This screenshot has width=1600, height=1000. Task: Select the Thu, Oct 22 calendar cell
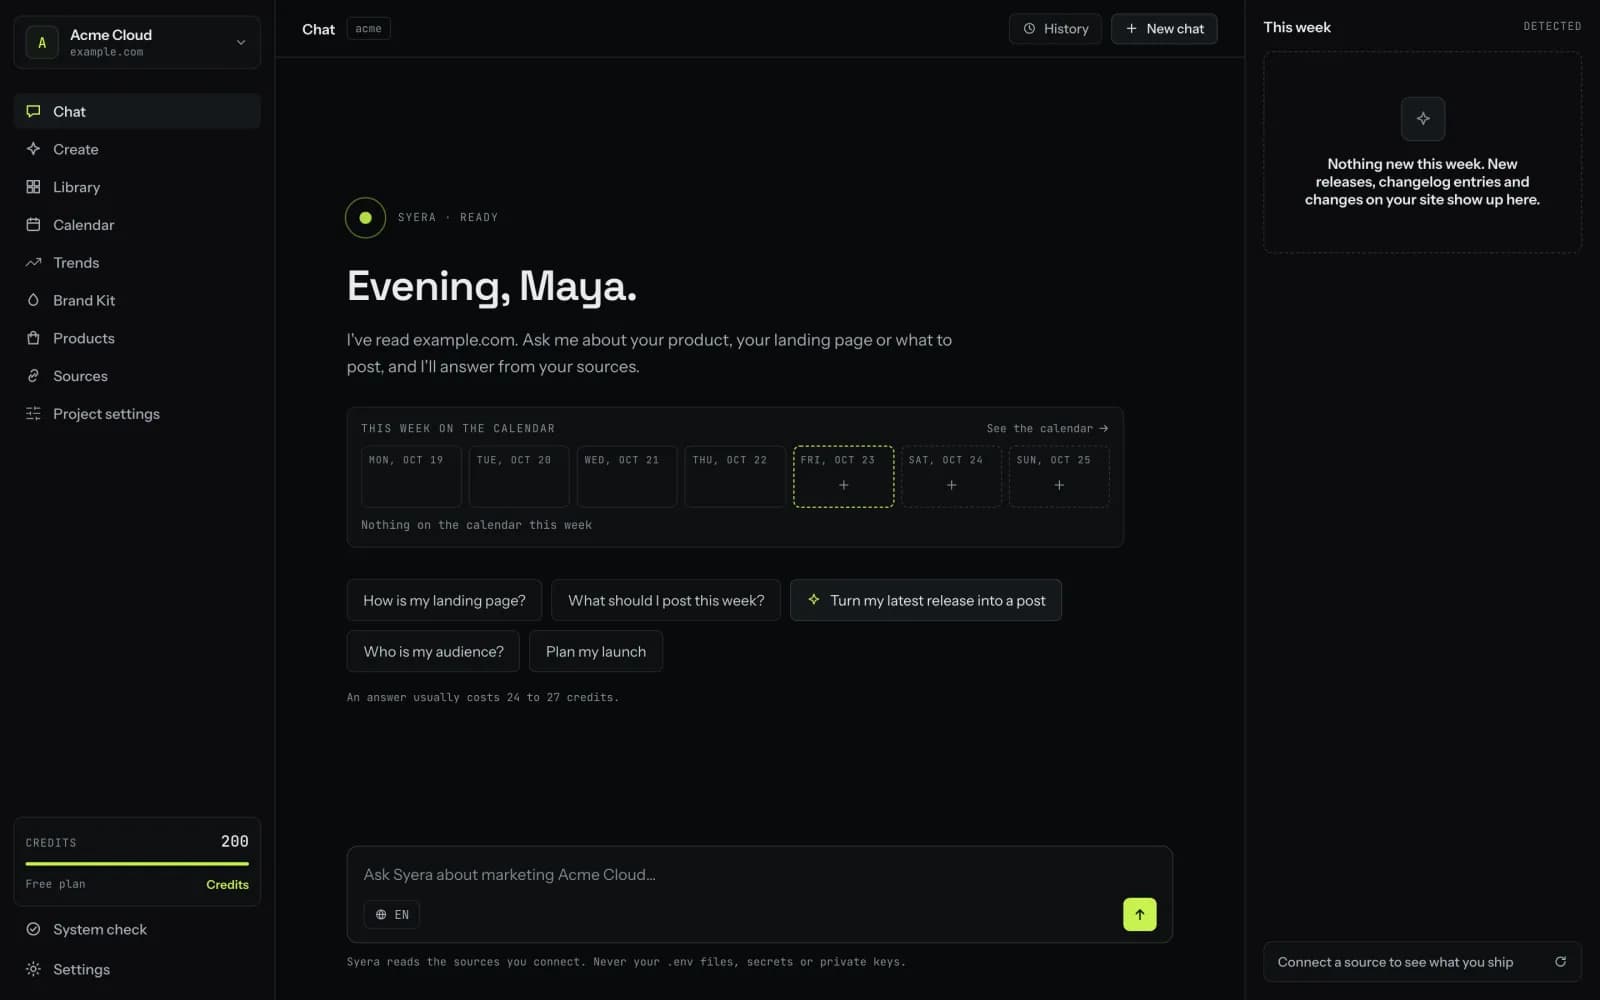coord(735,476)
